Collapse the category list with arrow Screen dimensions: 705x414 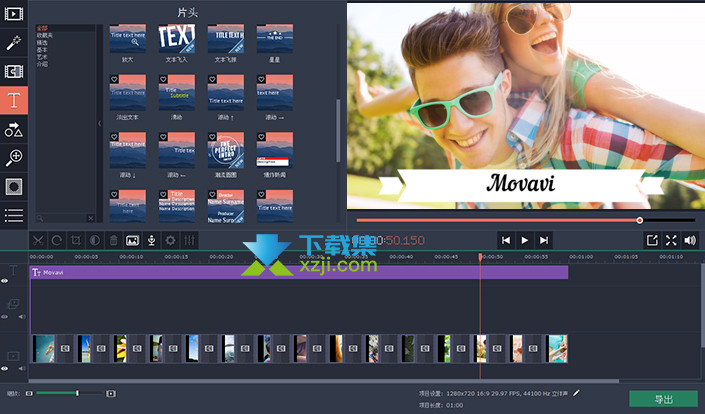(99, 123)
